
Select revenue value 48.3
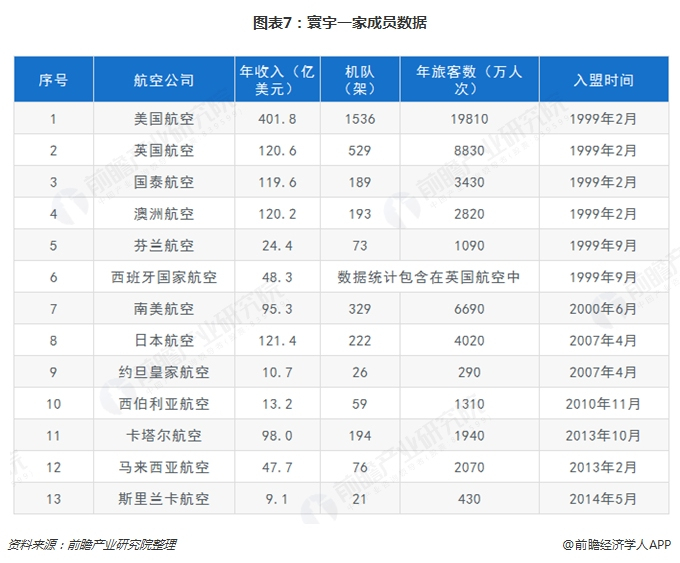277,277
